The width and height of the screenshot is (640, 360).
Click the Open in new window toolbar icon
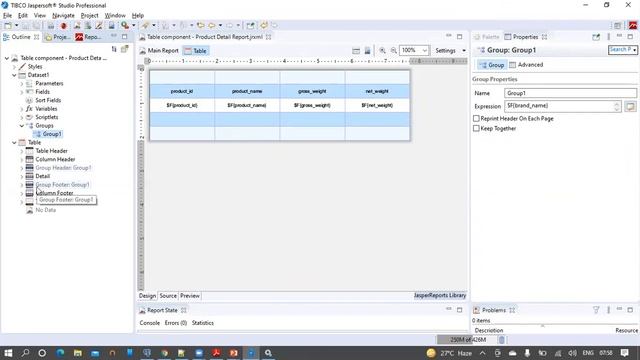(x=250, y=26)
